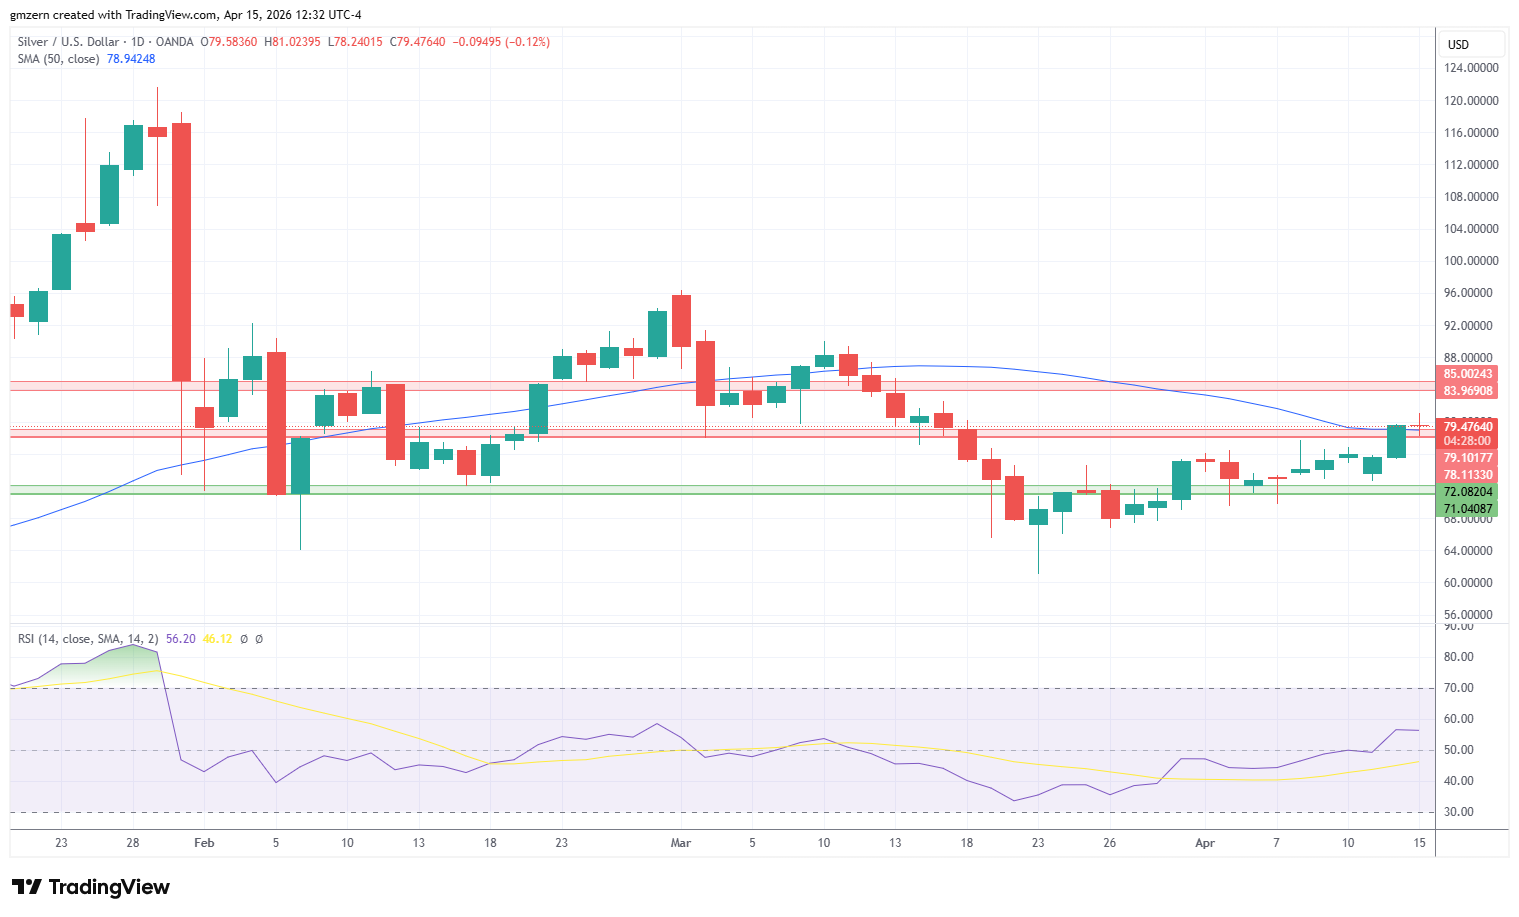Click the Mar label on the date axis
The width and height of the screenshot is (1519, 917).
click(681, 843)
